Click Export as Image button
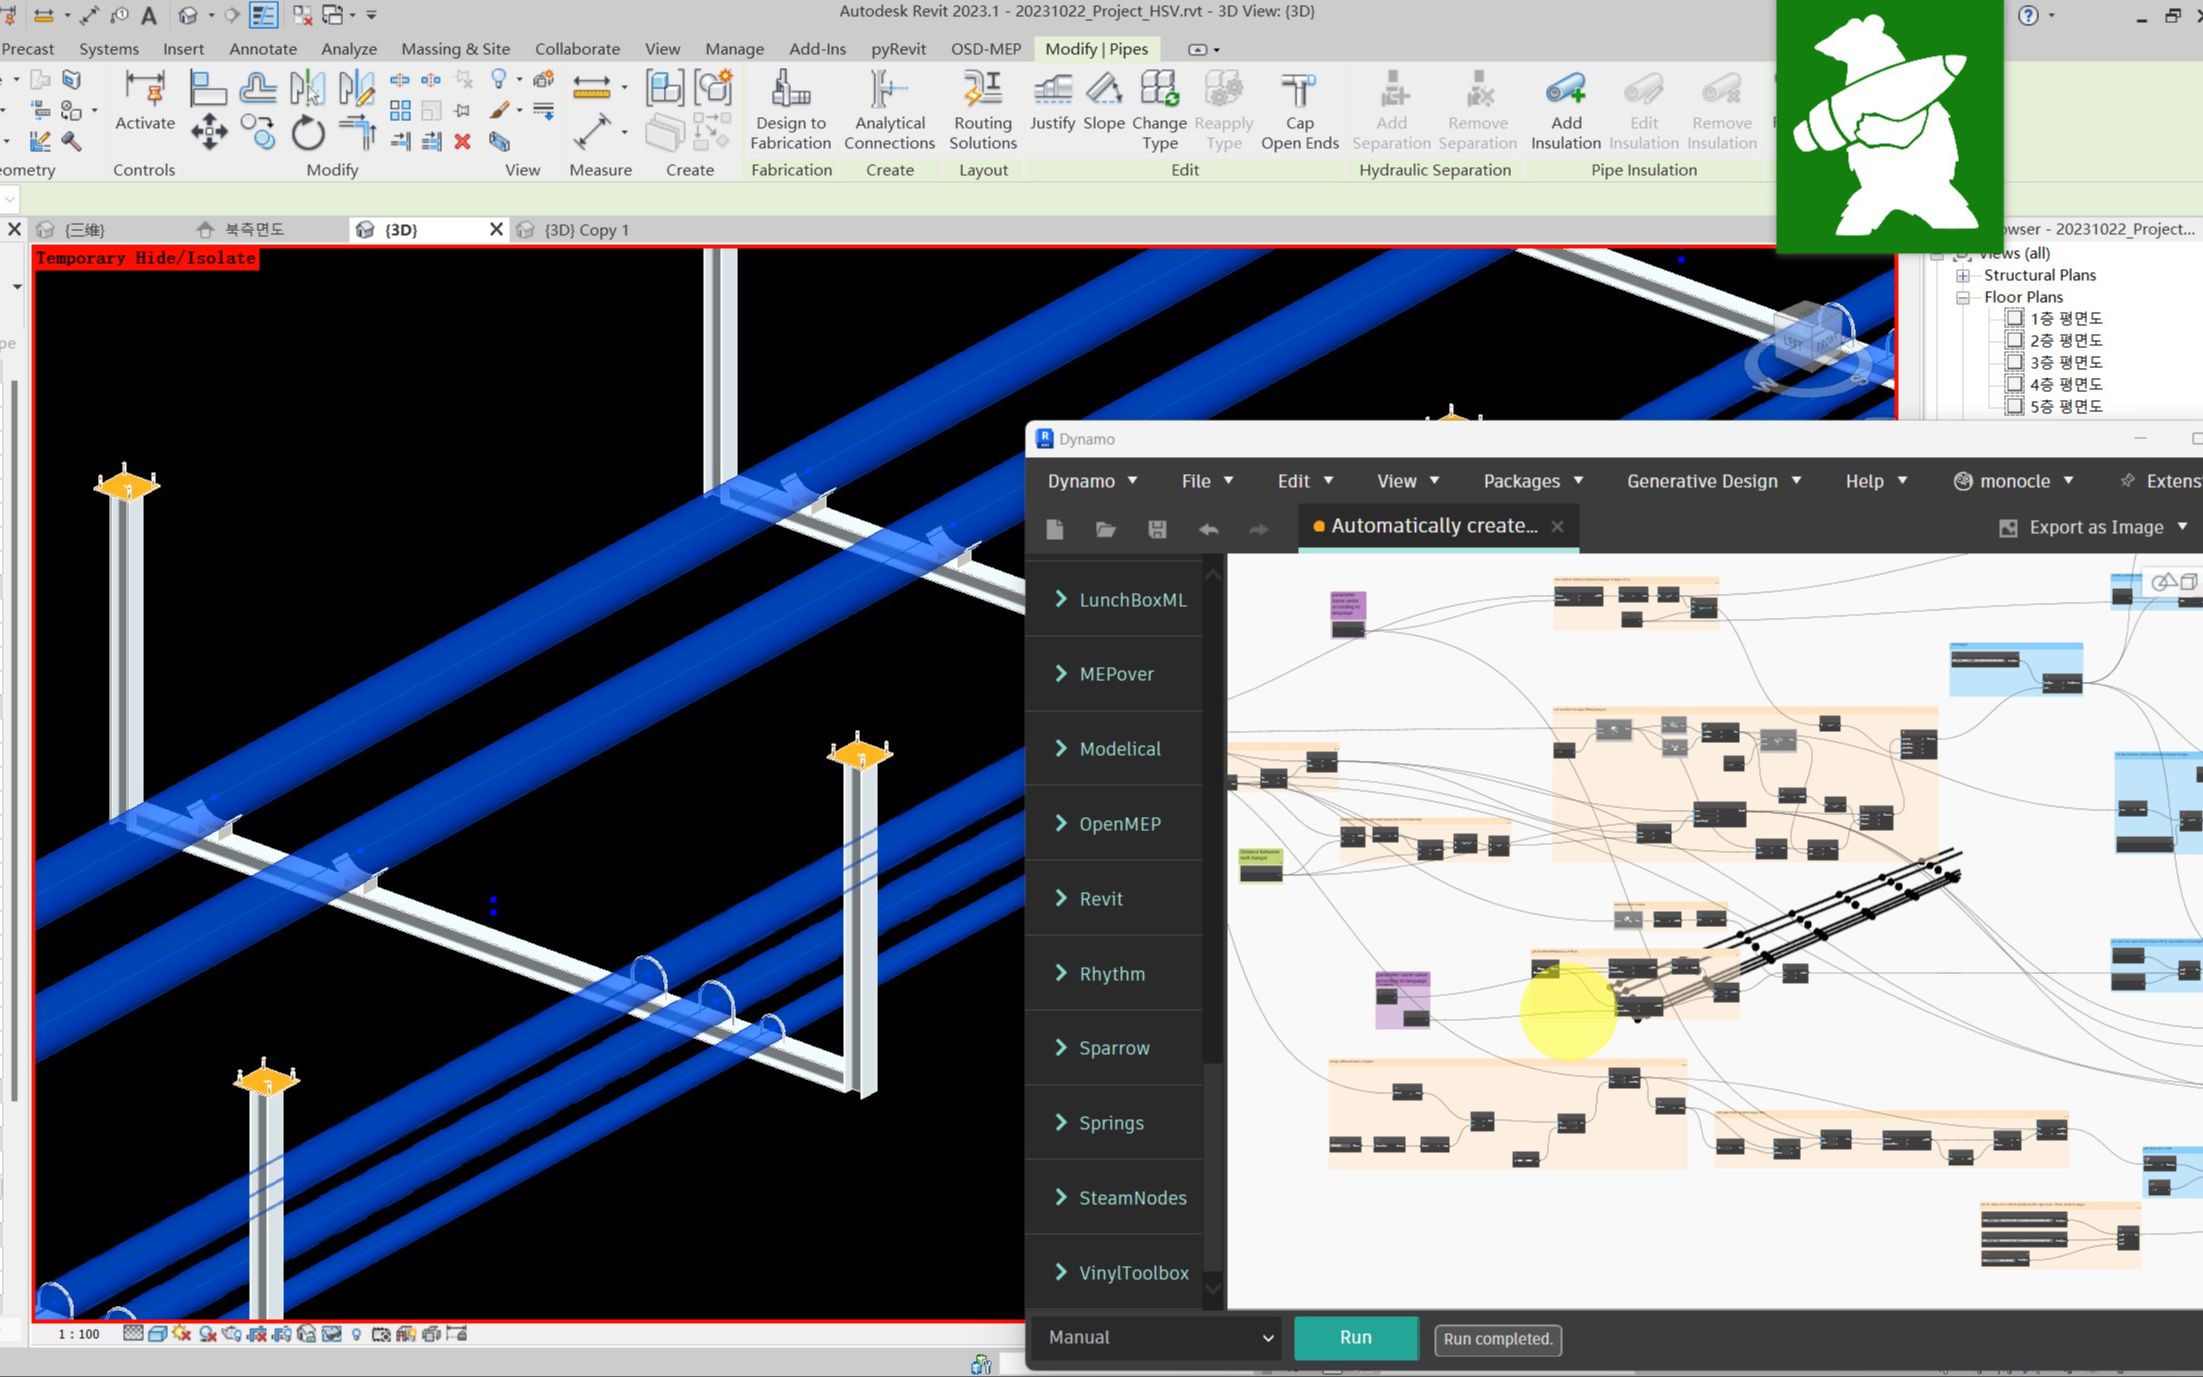2203x1377 pixels. click(x=2094, y=527)
